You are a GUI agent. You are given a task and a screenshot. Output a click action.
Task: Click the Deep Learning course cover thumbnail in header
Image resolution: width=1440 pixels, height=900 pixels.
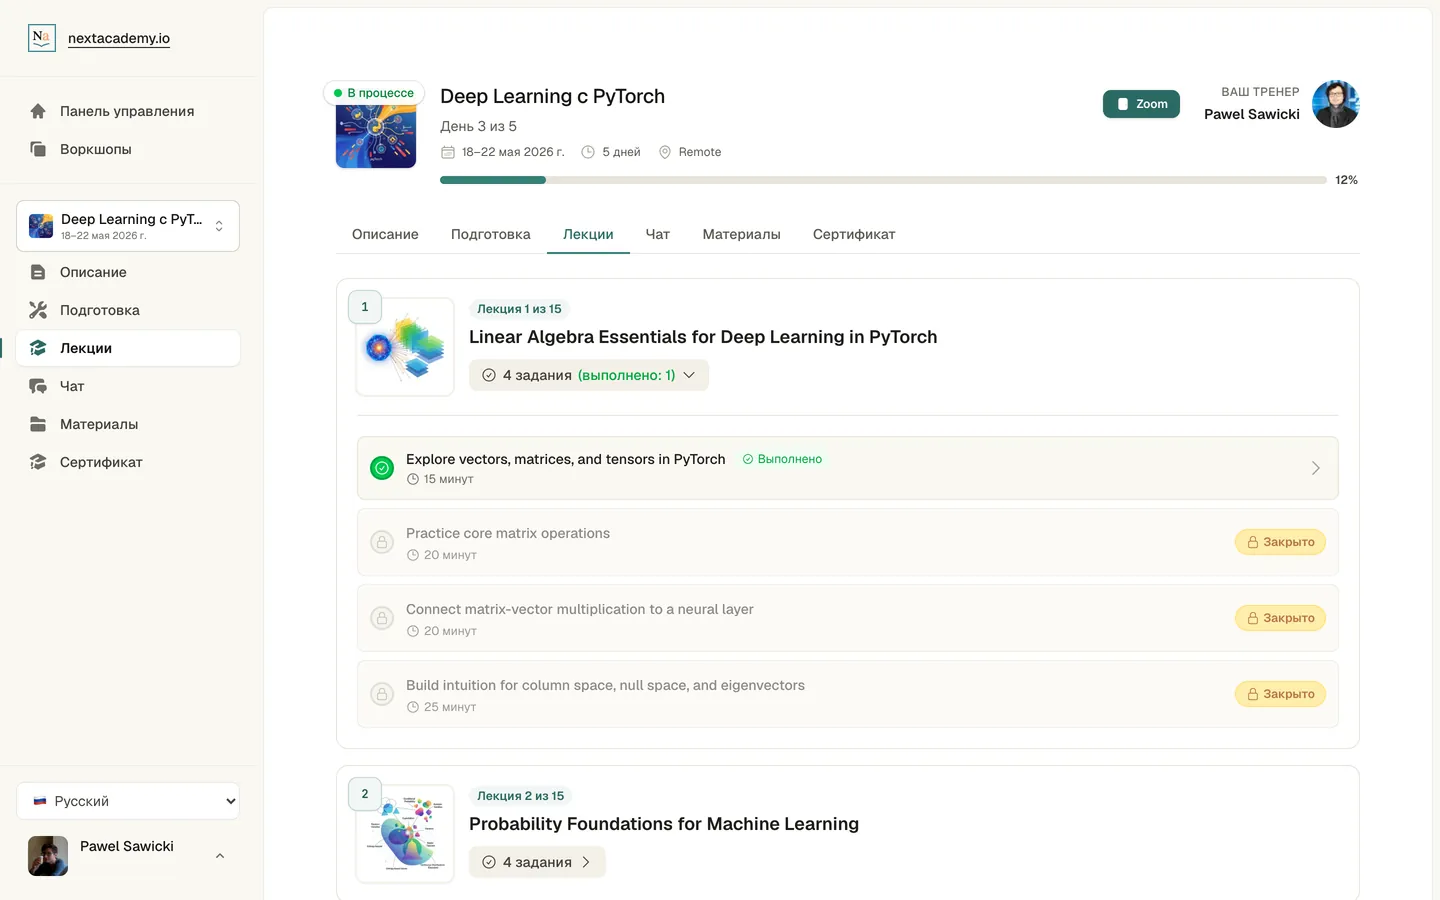tap(376, 130)
